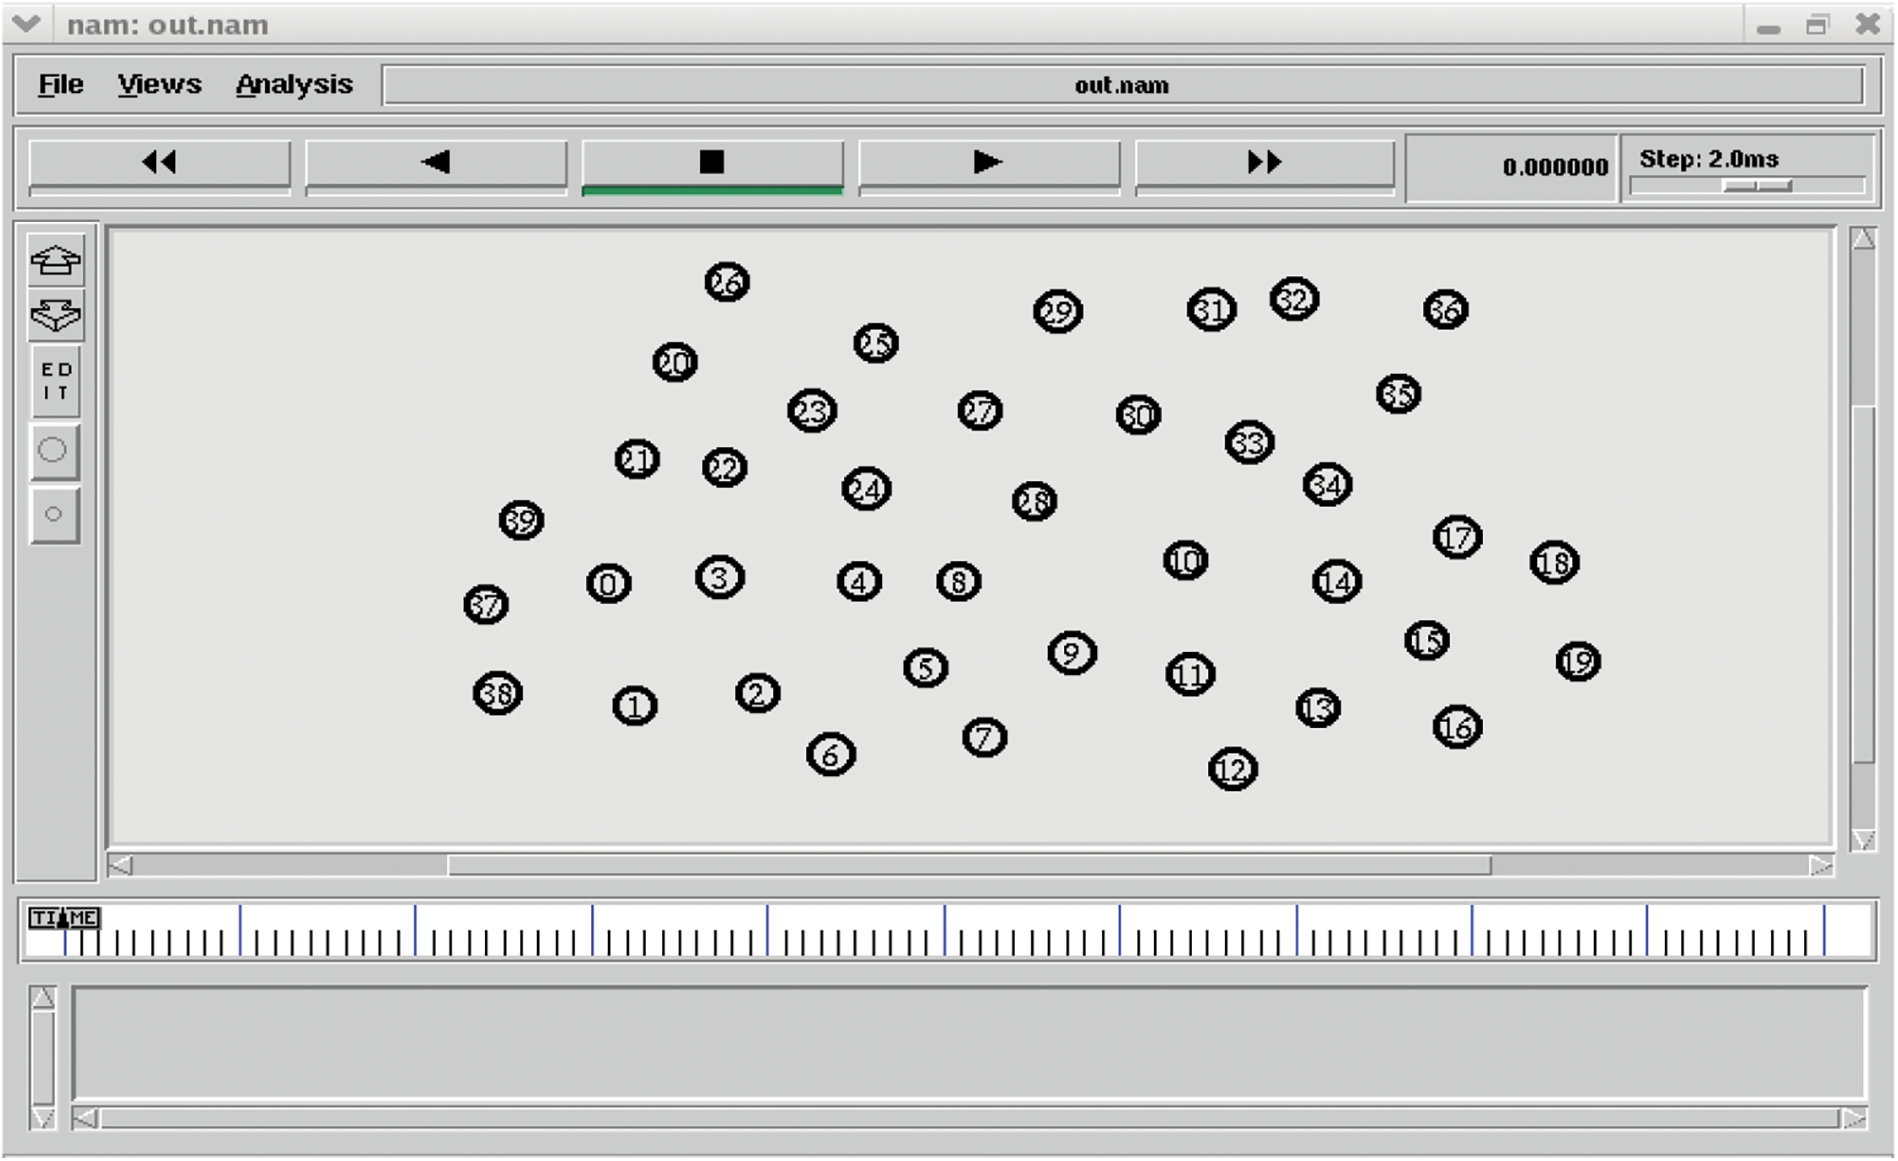Select the small circle node tool
This screenshot has height=1161, width=1898.
tap(54, 515)
